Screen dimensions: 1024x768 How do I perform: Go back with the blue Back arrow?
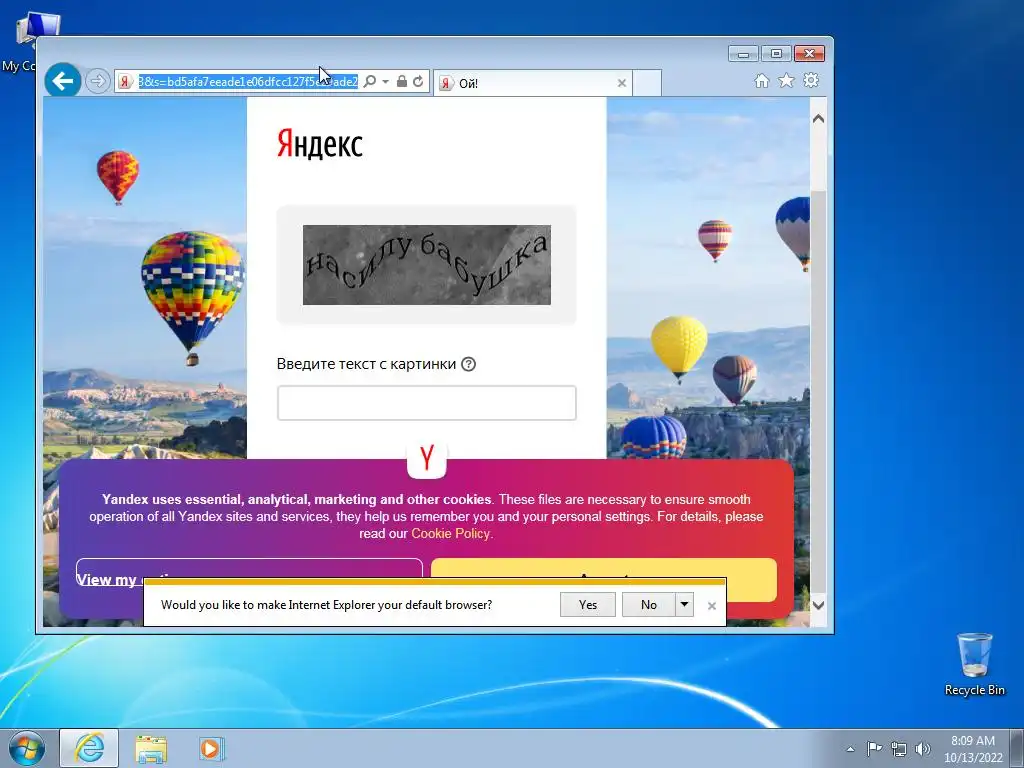63,81
